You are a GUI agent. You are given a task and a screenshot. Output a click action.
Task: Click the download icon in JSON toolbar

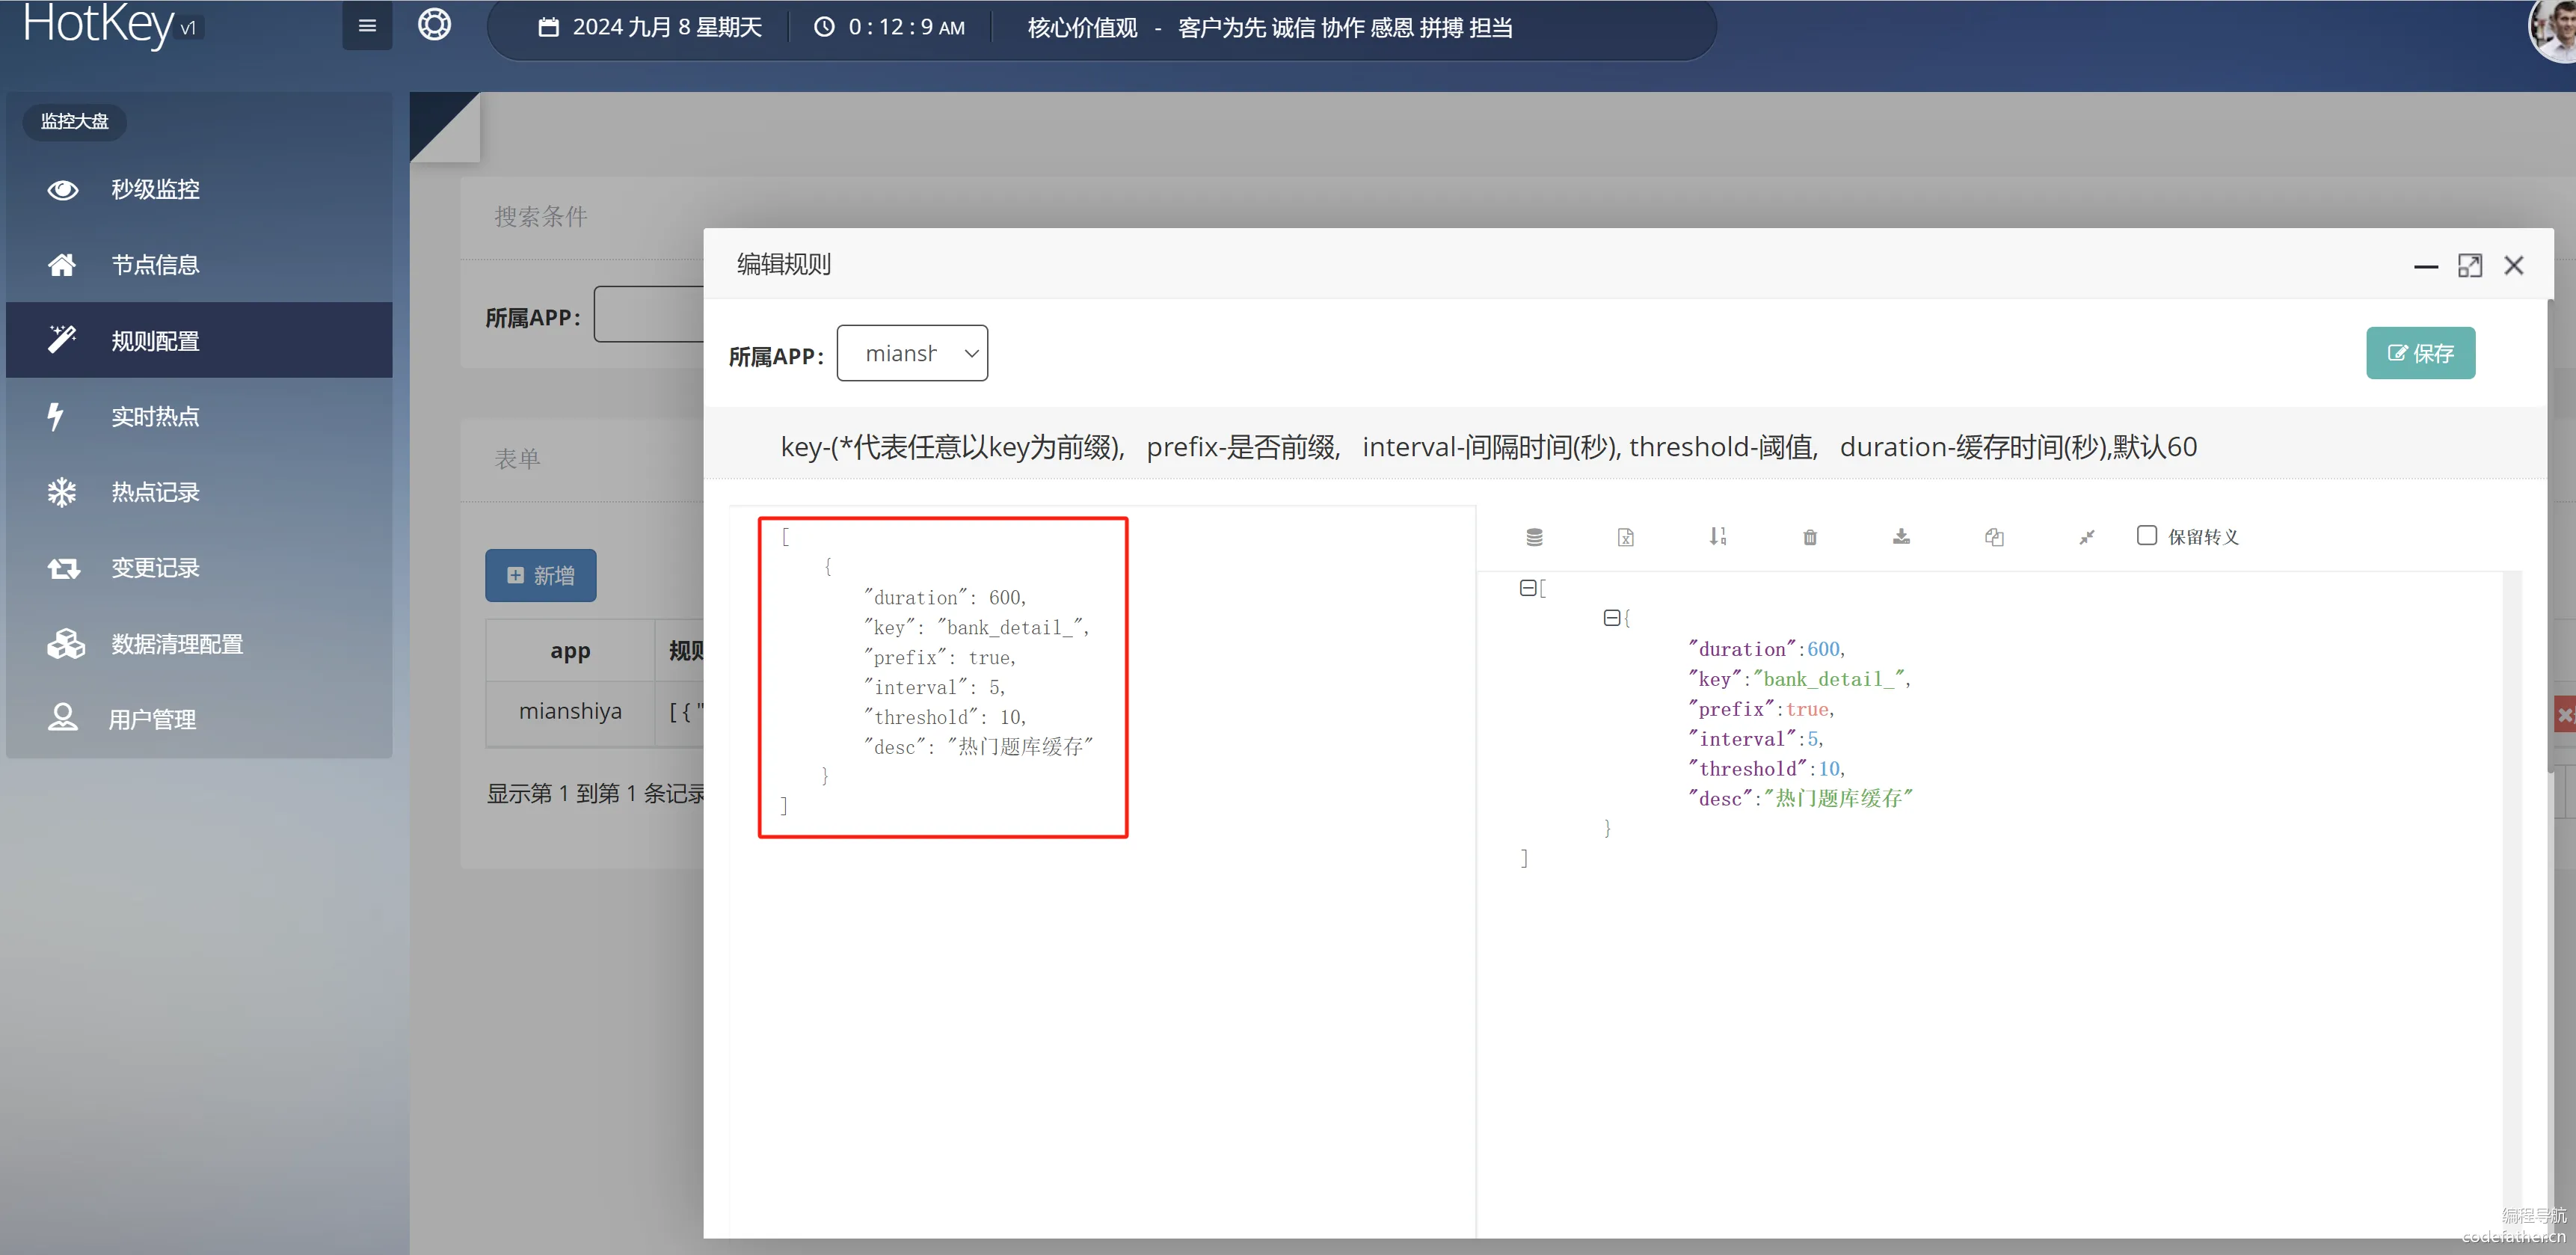click(1901, 537)
